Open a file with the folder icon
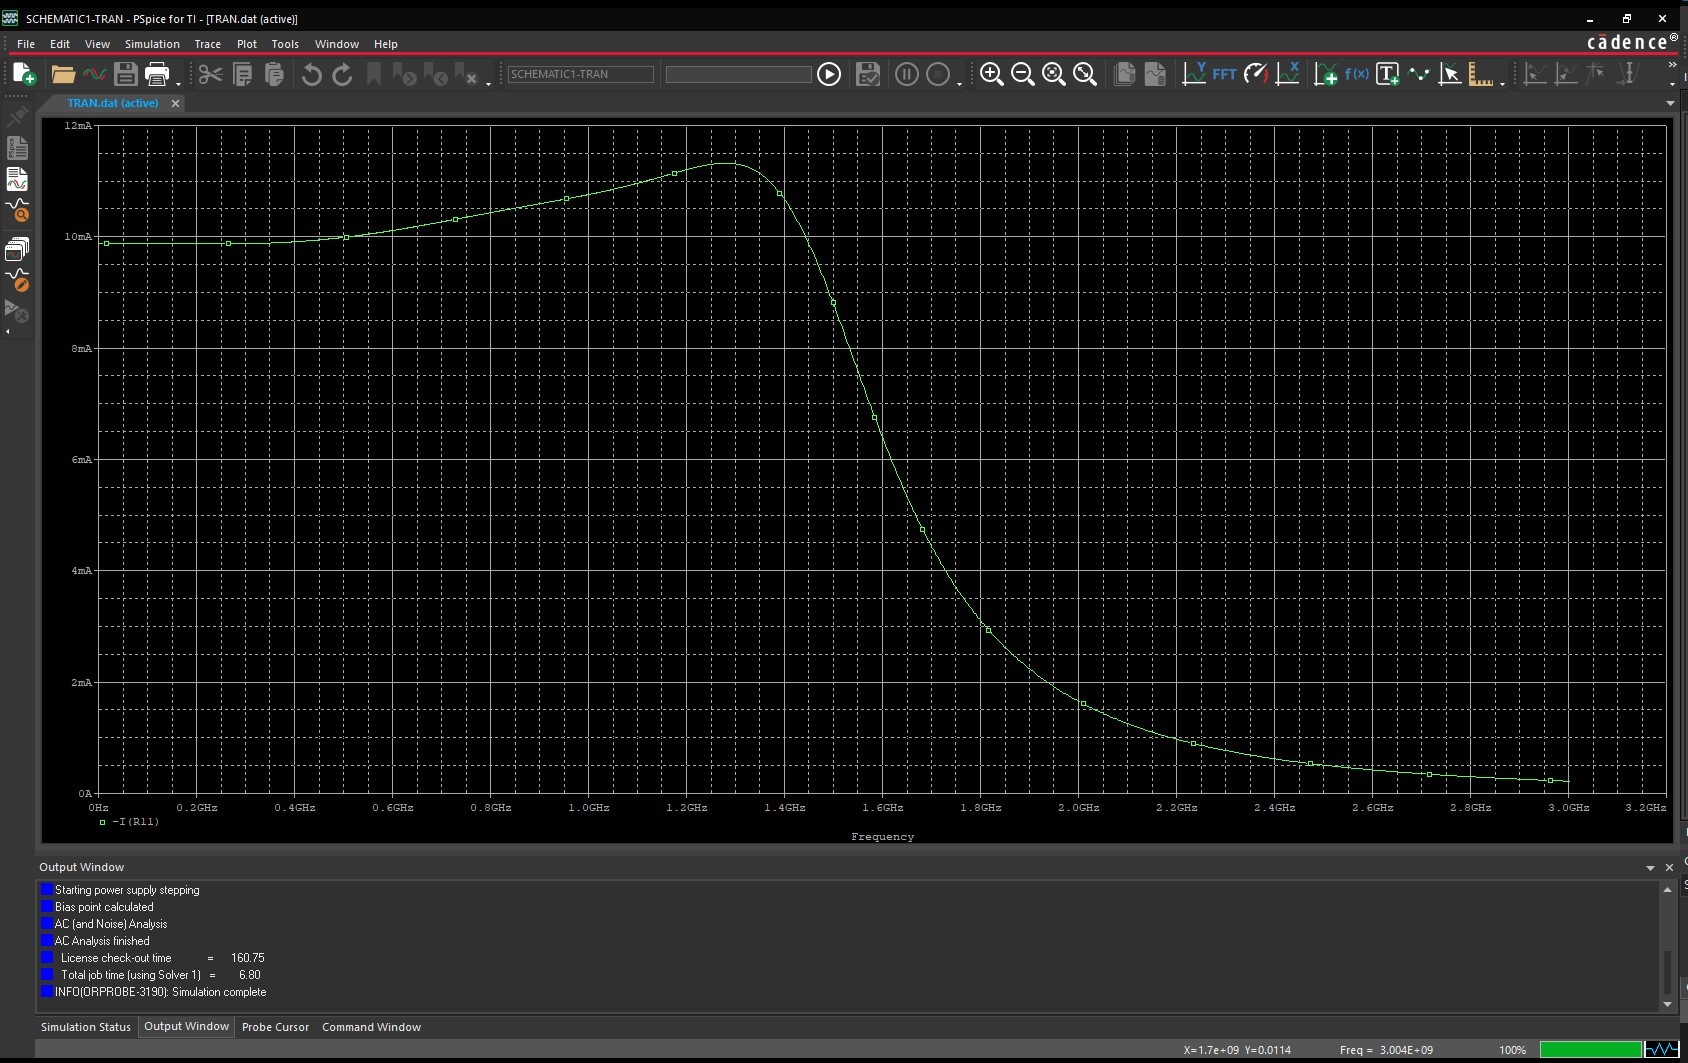The width and height of the screenshot is (1688, 1063). pos(63,74)
